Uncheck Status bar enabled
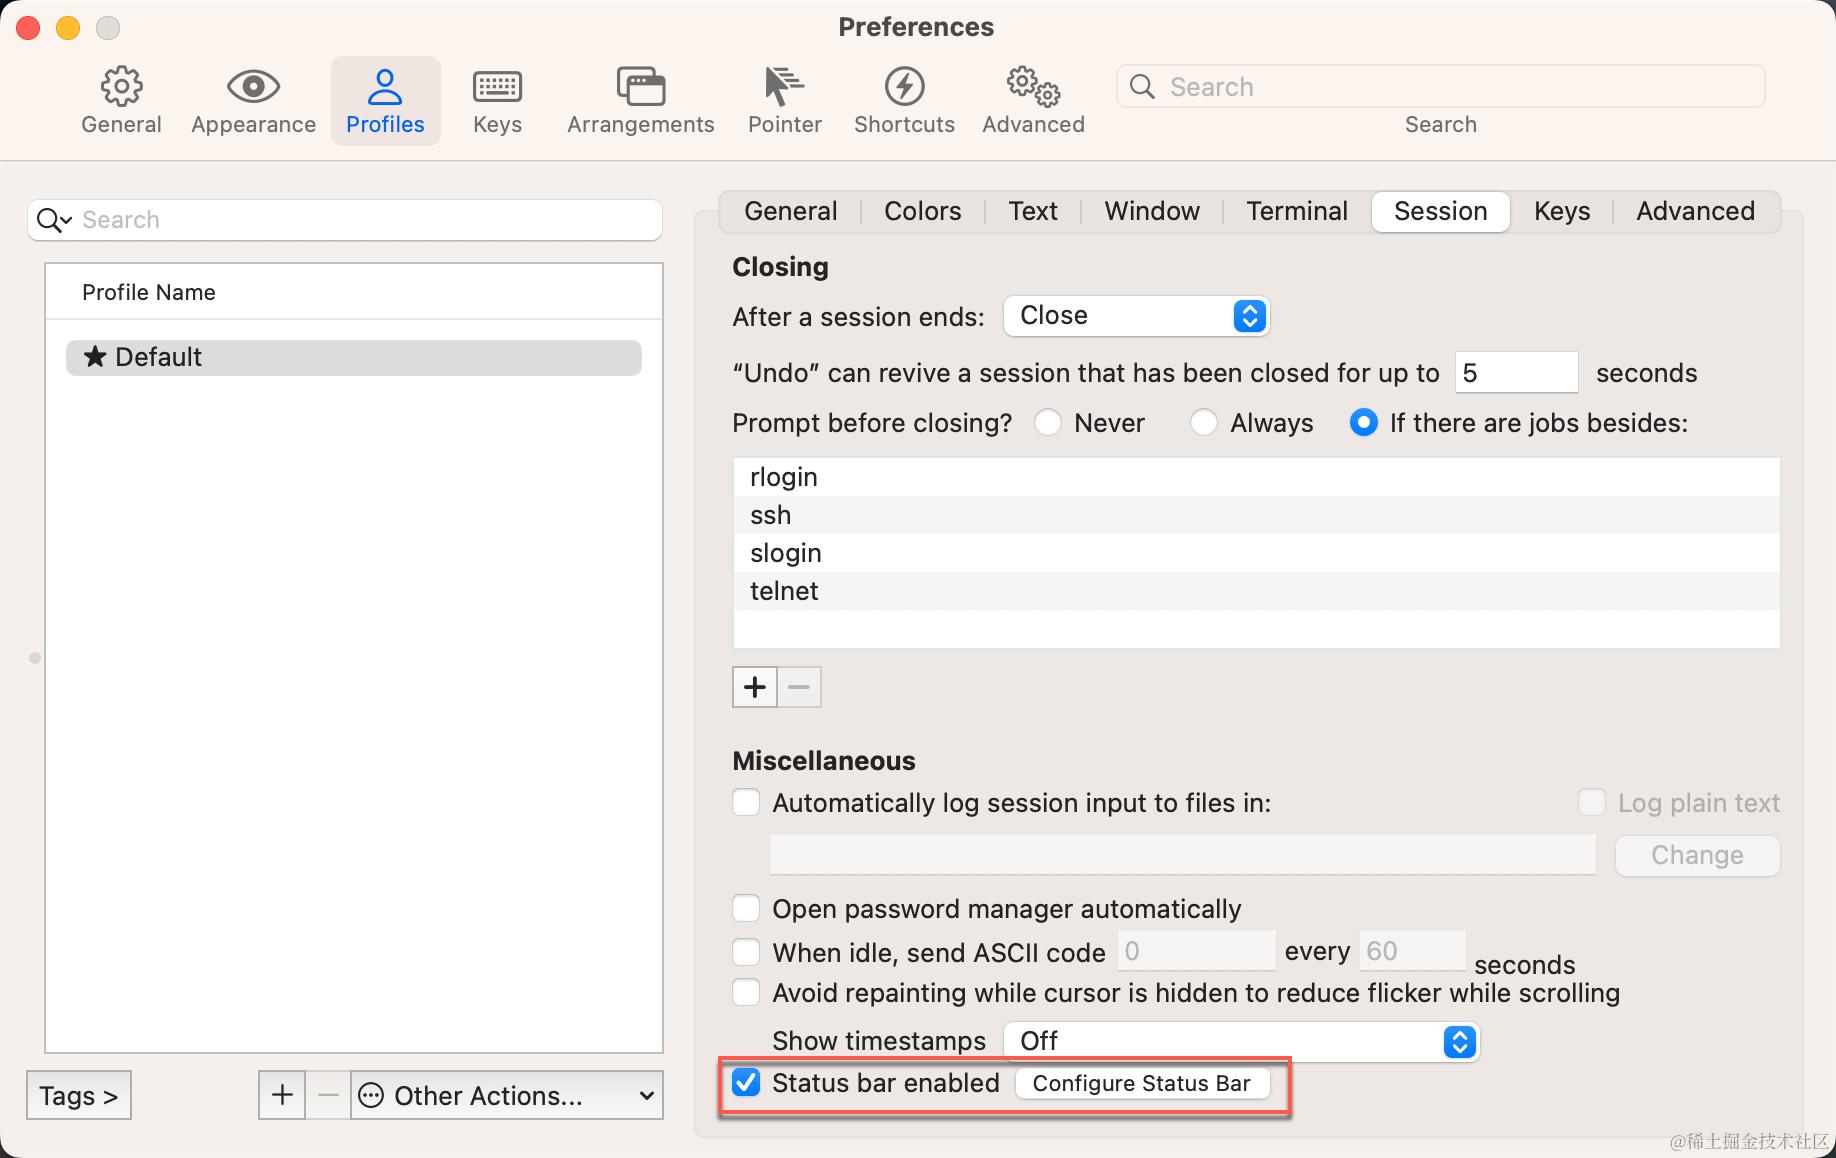 (x=746, y=1082)
